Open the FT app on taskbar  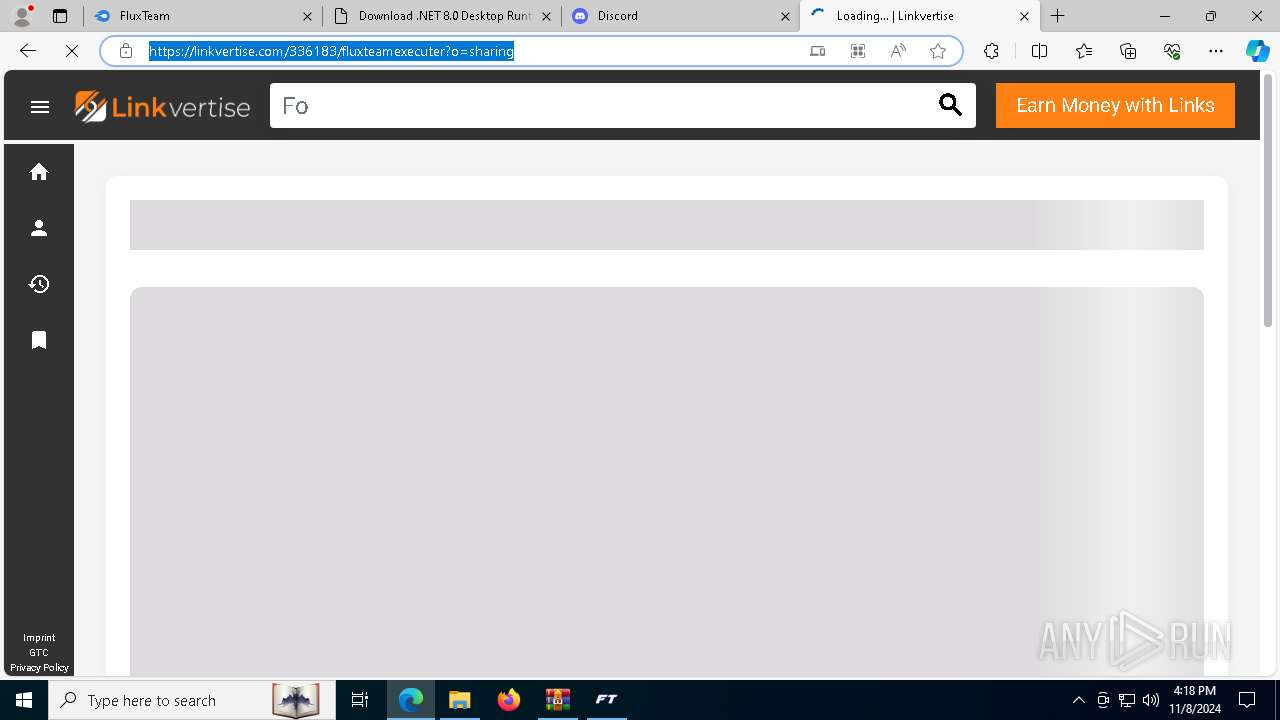coord(606,700)
